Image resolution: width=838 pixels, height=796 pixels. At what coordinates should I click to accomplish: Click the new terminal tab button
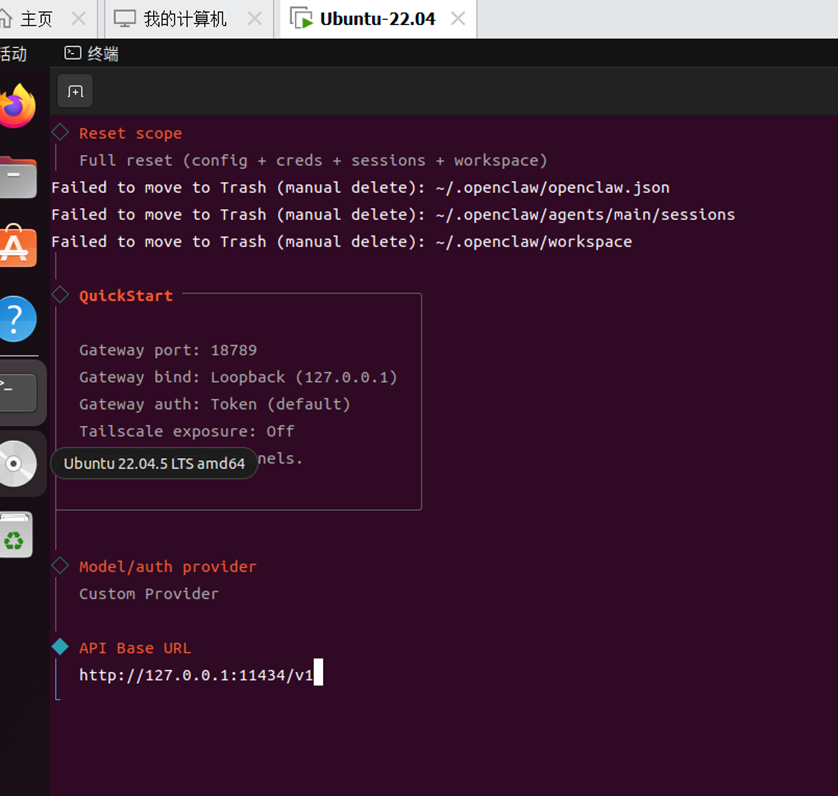[75, 91]
